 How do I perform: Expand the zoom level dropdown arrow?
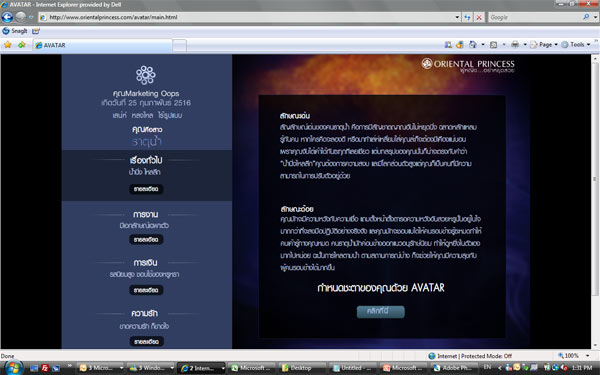coord(587,356)
